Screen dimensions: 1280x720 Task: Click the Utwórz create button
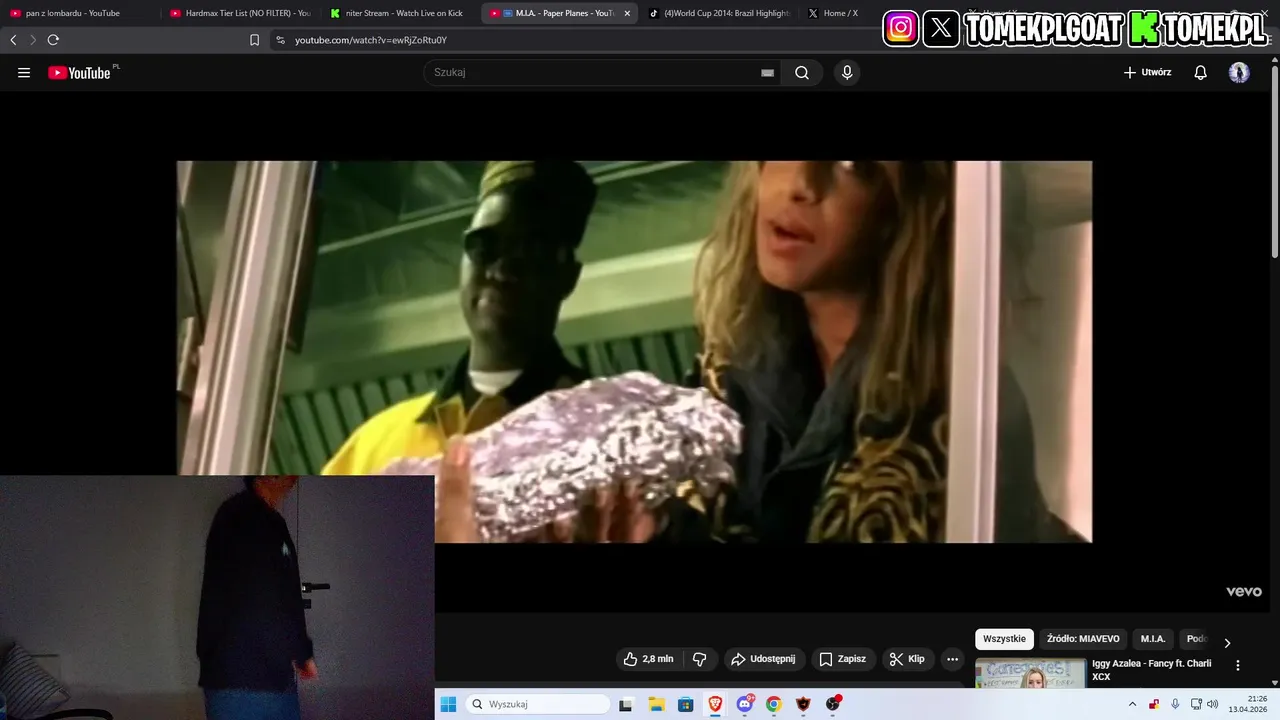1147,72
